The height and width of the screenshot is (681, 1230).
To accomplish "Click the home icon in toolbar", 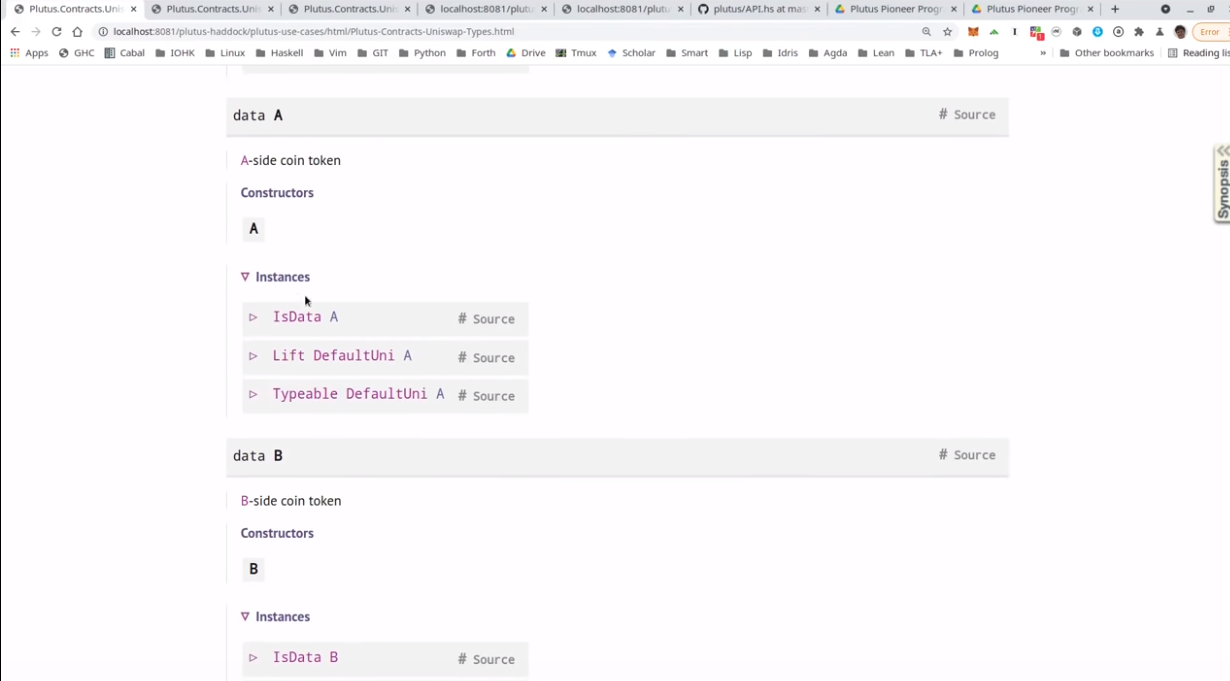I will (77, 32).
